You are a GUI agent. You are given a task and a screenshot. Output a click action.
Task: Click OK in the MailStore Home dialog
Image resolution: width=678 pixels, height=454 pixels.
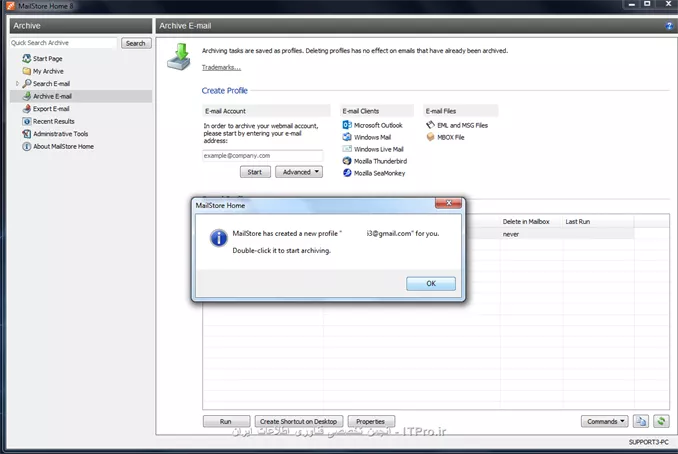(431, 284)
